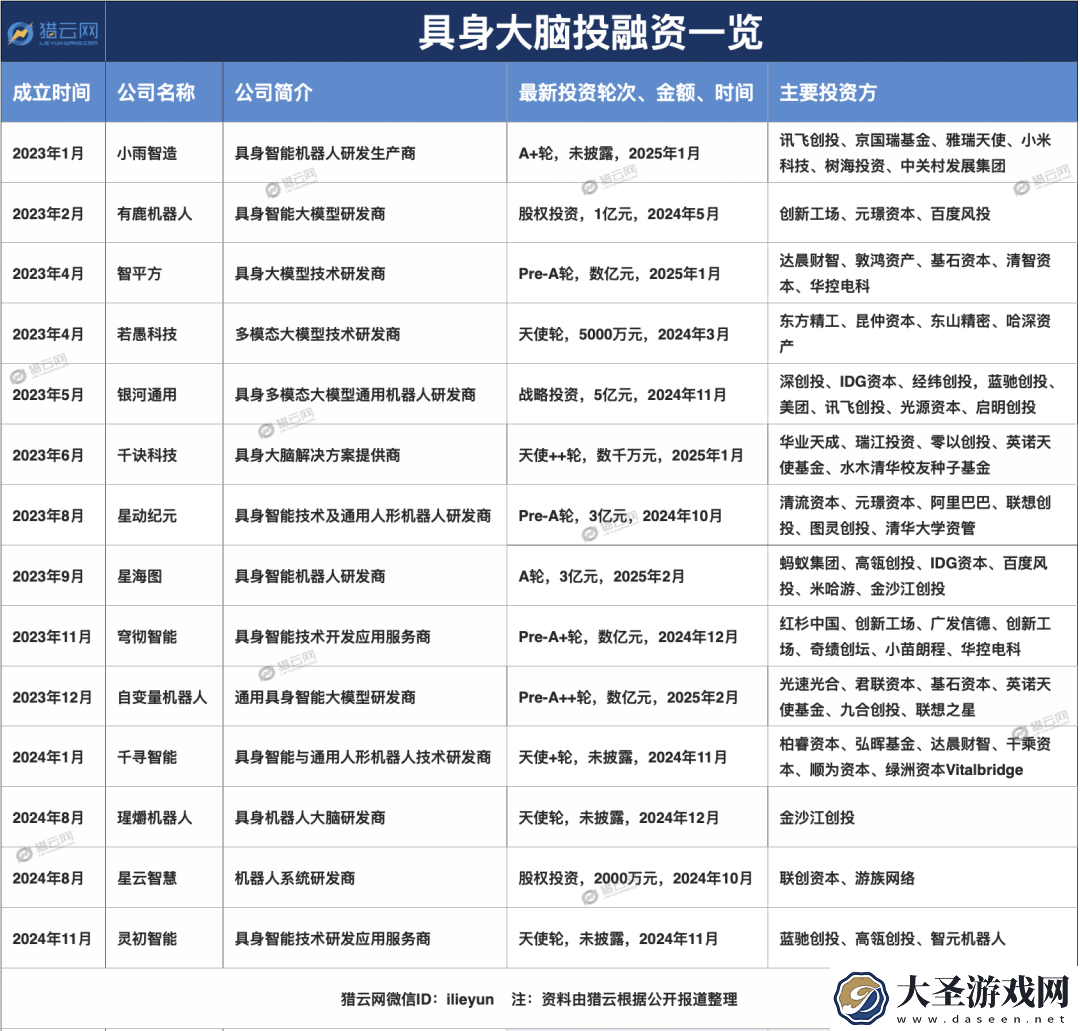Screen dimensions: 1080x1031
Task: Click investors cell 蓝驰创投、高瓴创投、智元机器人
Action: [893, 939]
